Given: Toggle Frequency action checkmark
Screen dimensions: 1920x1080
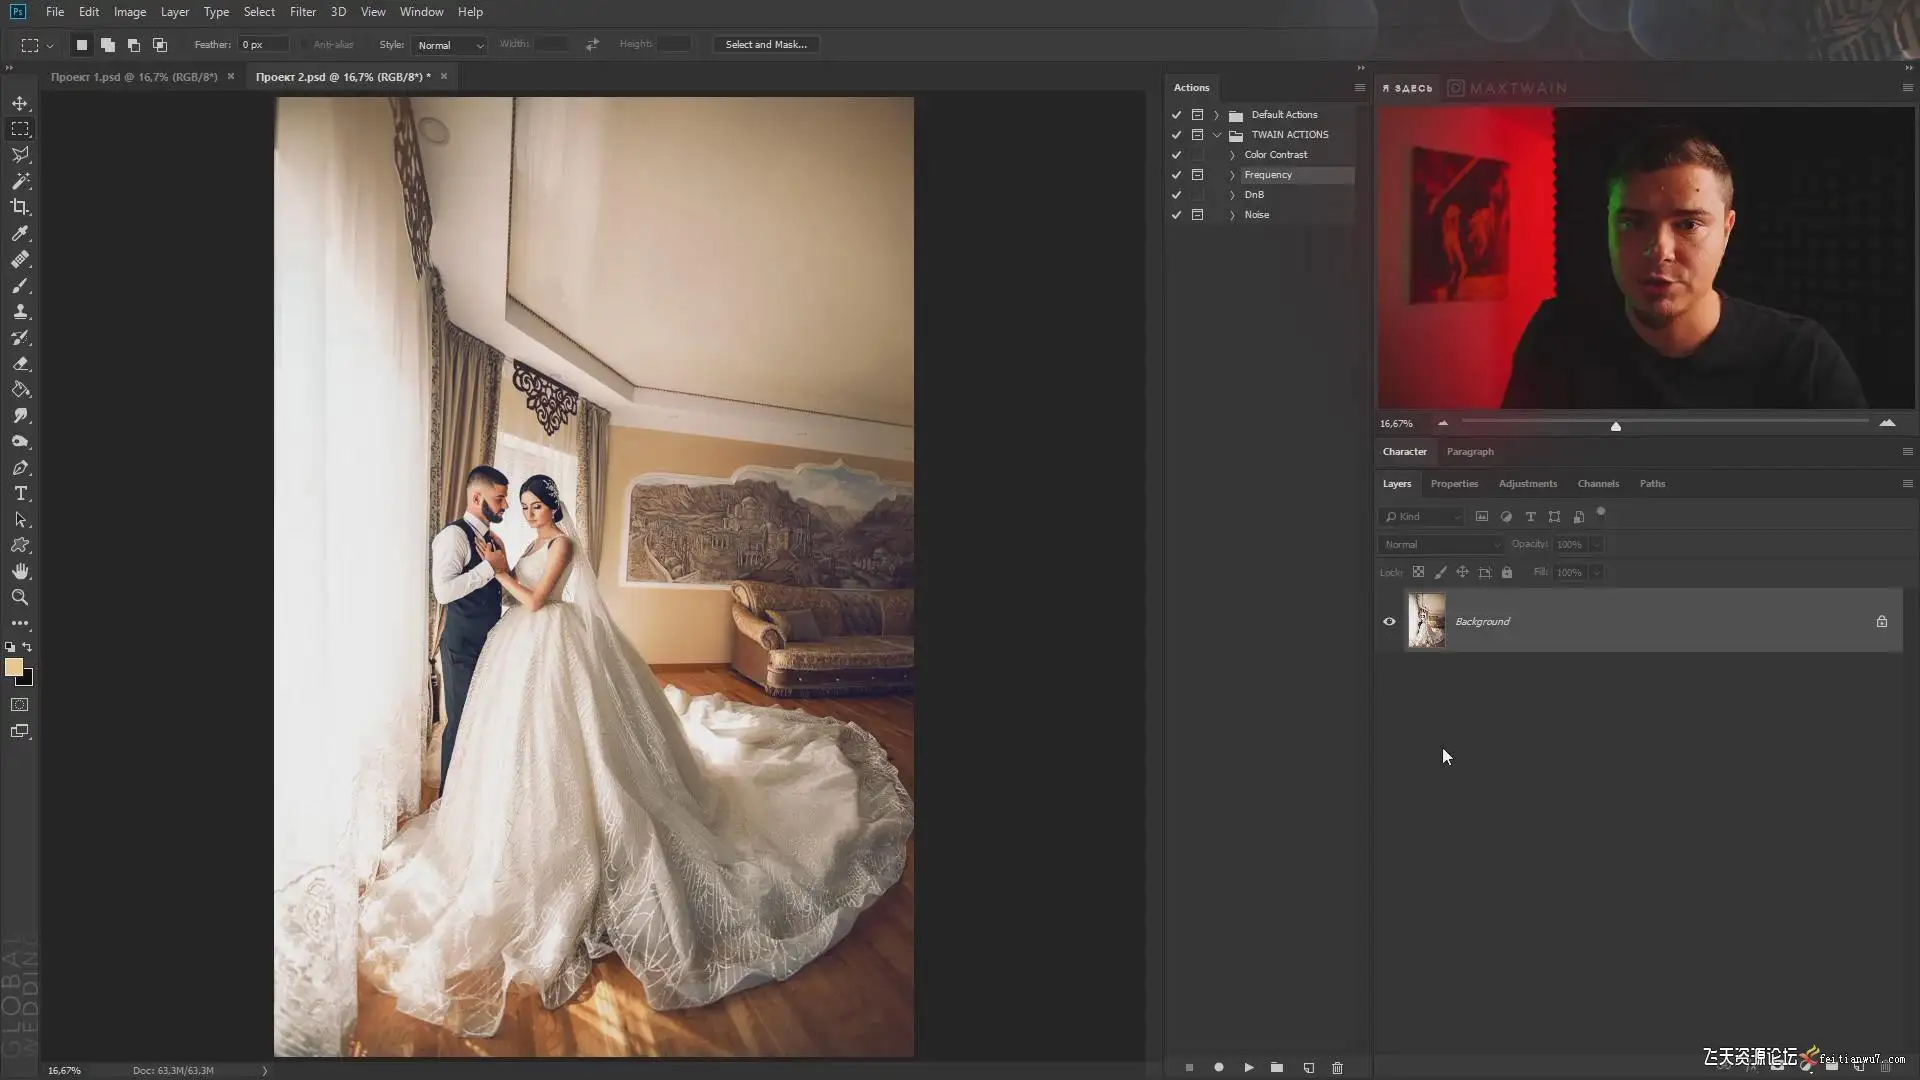Looking at the screenshot, I should pyautogui.click(x=1176, y=175).
